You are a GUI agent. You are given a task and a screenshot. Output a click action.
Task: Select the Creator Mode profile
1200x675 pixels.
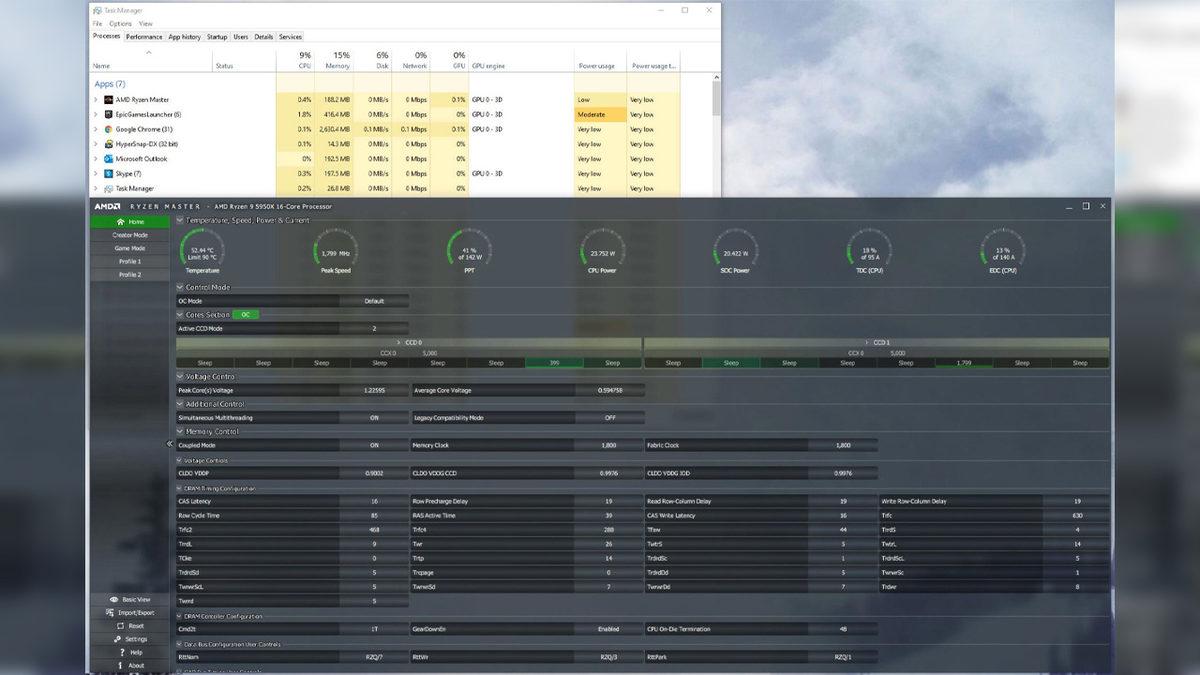[x=130, y=235]
